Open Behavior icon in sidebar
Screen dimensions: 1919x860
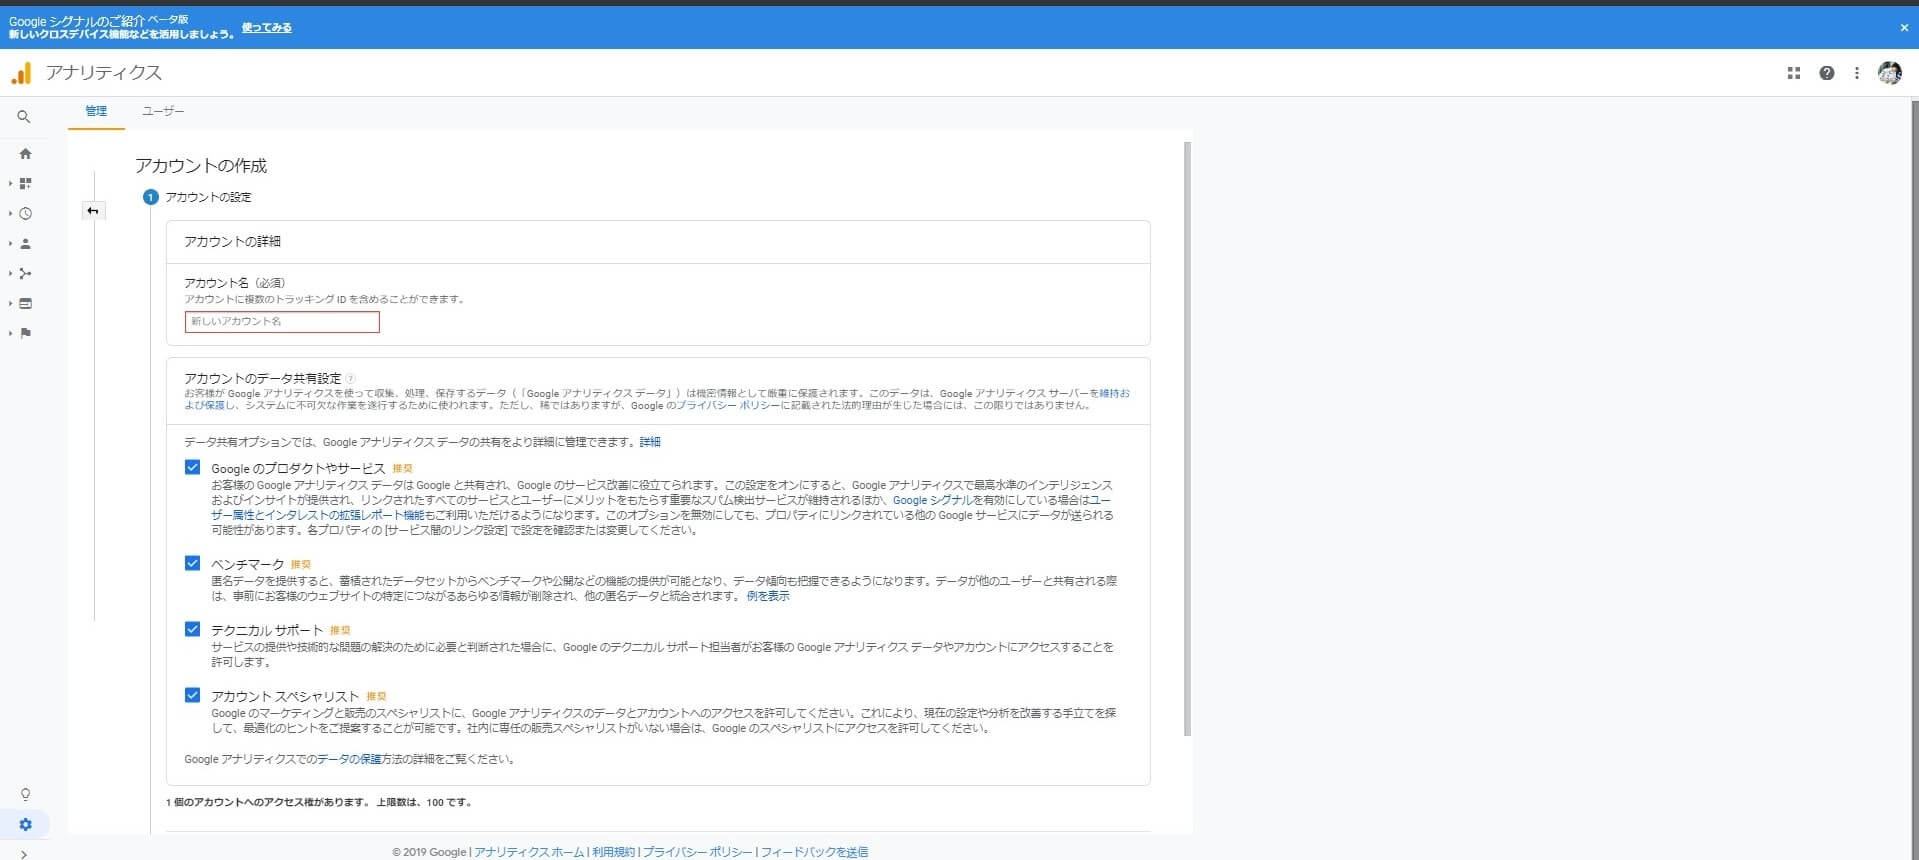pos(26,304)
